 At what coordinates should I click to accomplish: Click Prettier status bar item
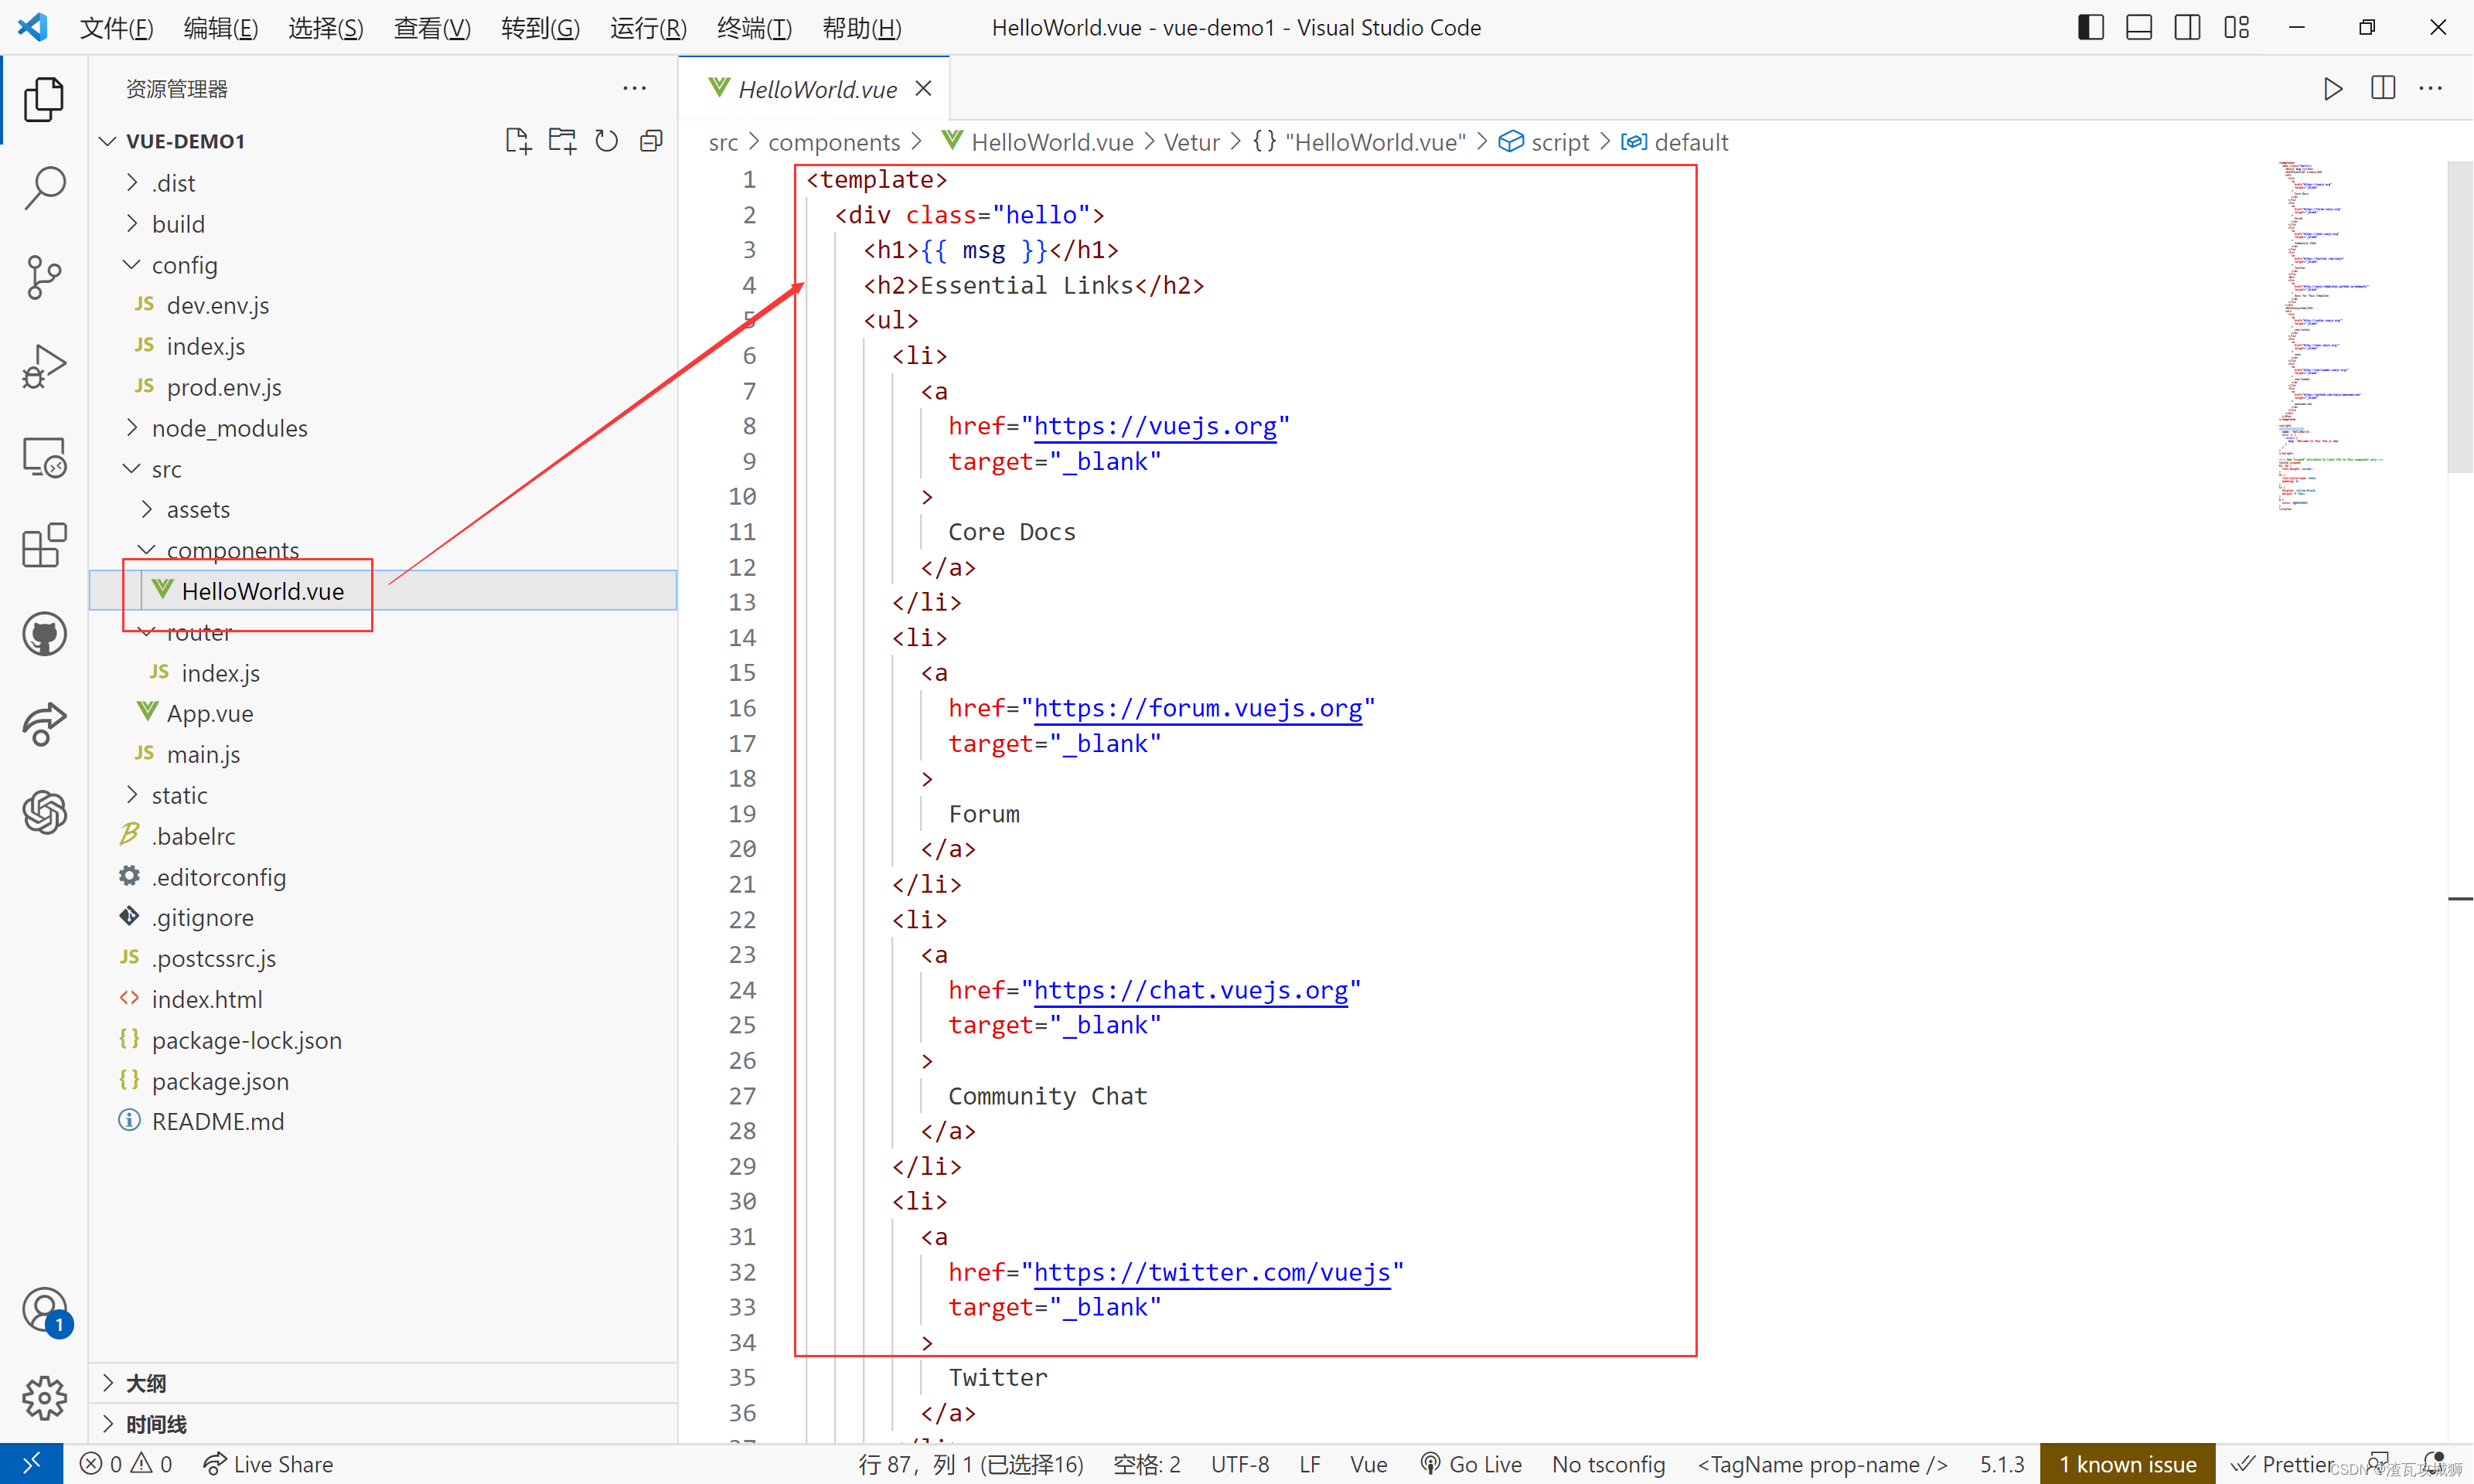(2282, 1465)
